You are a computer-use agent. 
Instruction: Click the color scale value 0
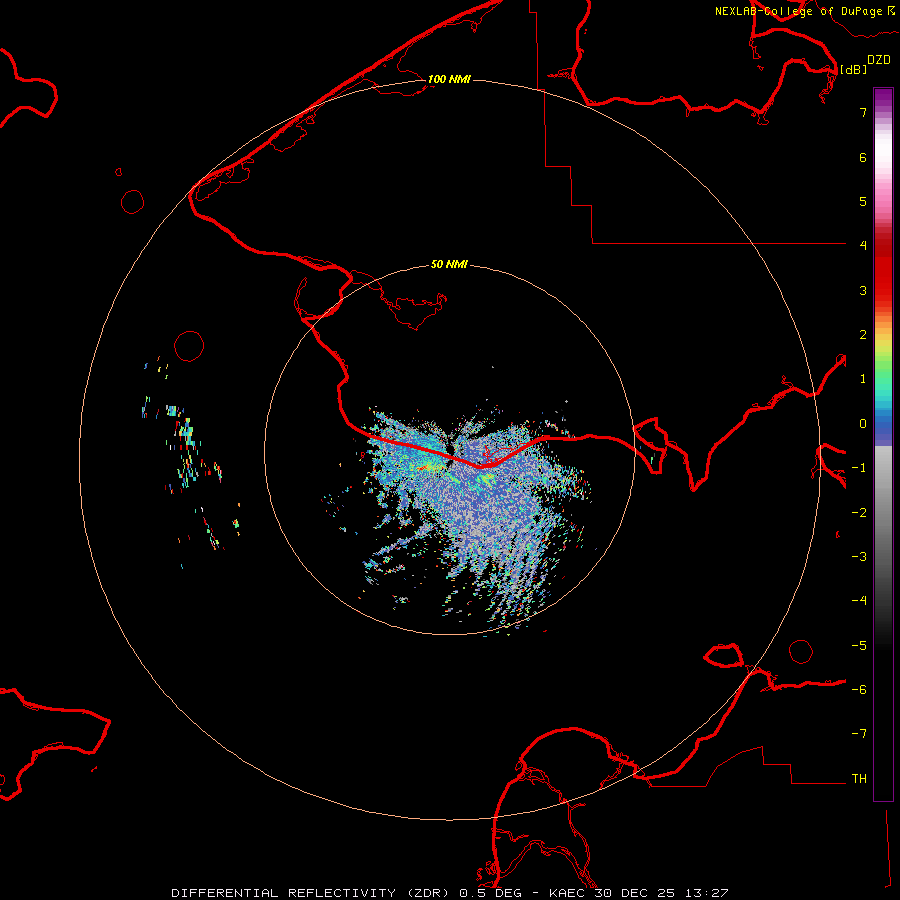pyautogui.click(x=863, y=424)
